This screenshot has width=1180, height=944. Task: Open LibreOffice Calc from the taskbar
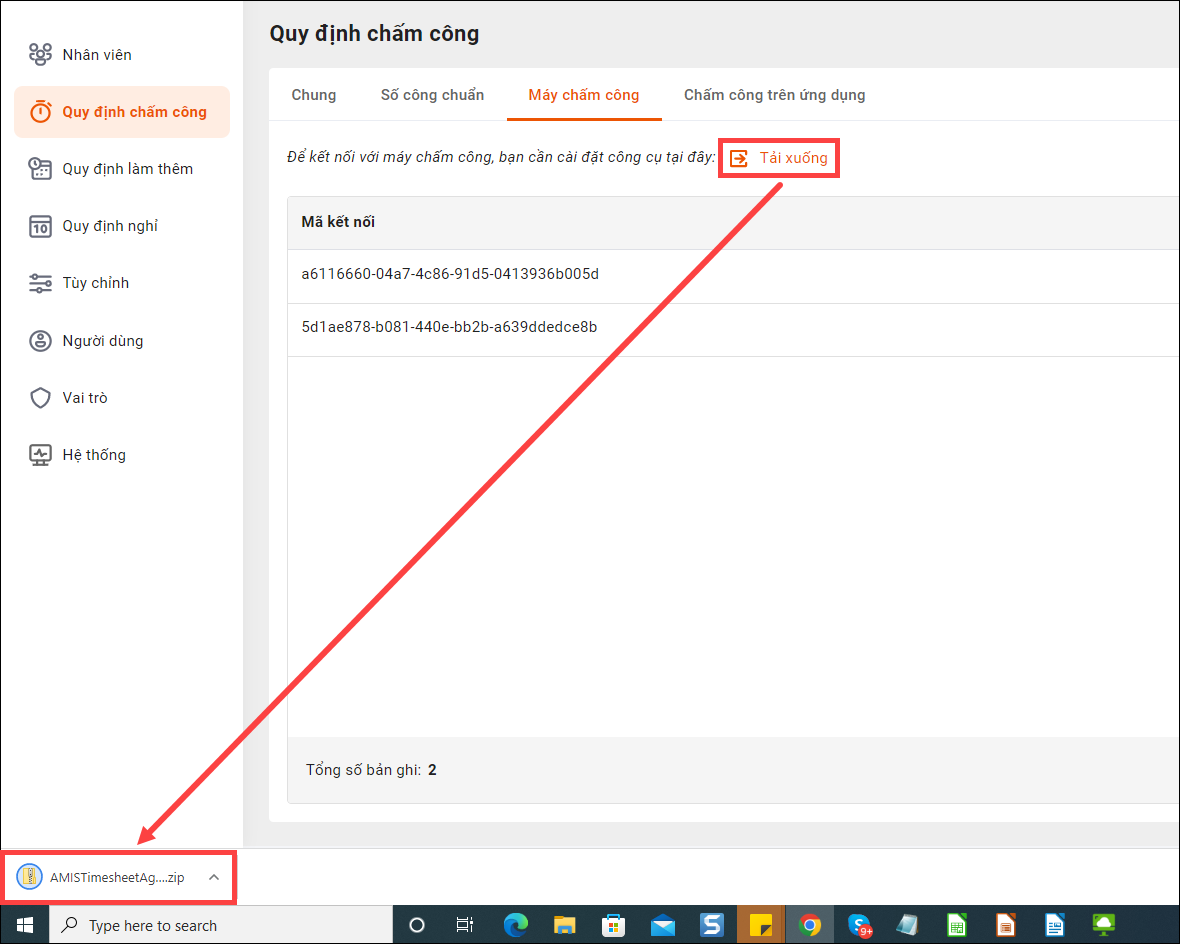click(x=957, y=925)
